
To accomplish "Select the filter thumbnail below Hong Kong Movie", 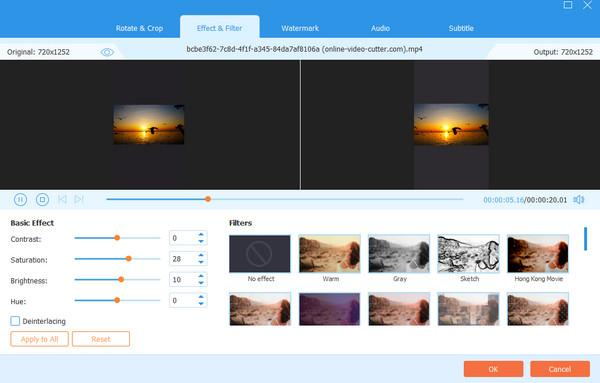I will coord(538,309).
